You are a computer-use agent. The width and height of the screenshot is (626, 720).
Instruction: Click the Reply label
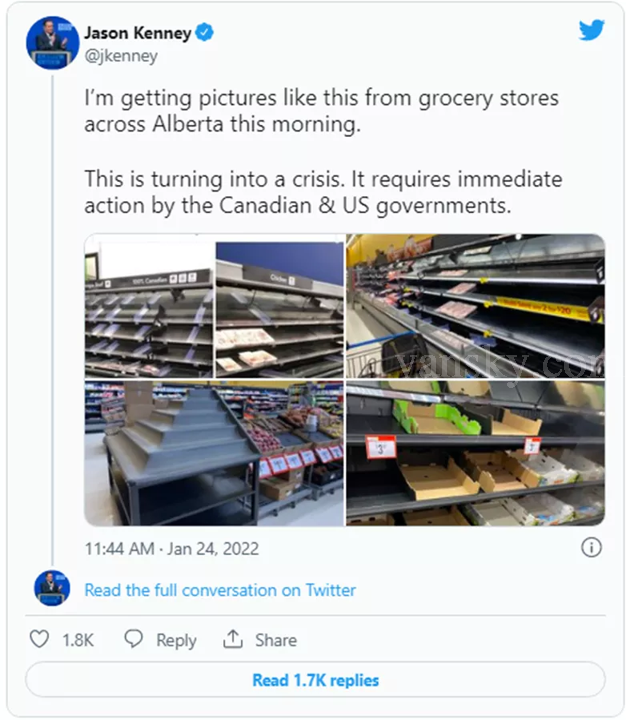click(176, 641)
